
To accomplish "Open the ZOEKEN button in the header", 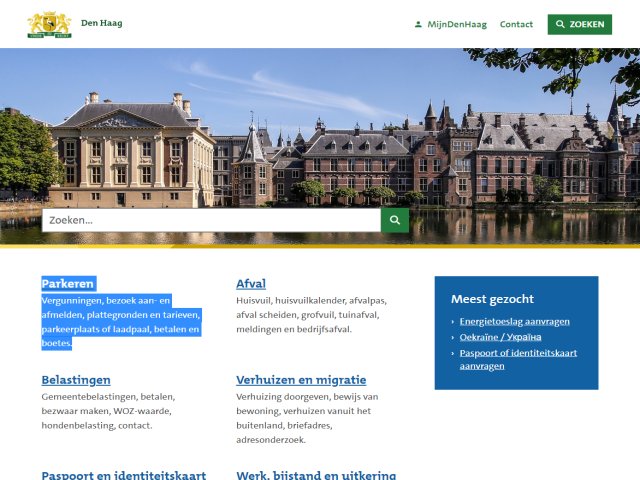I will [579, 24].
